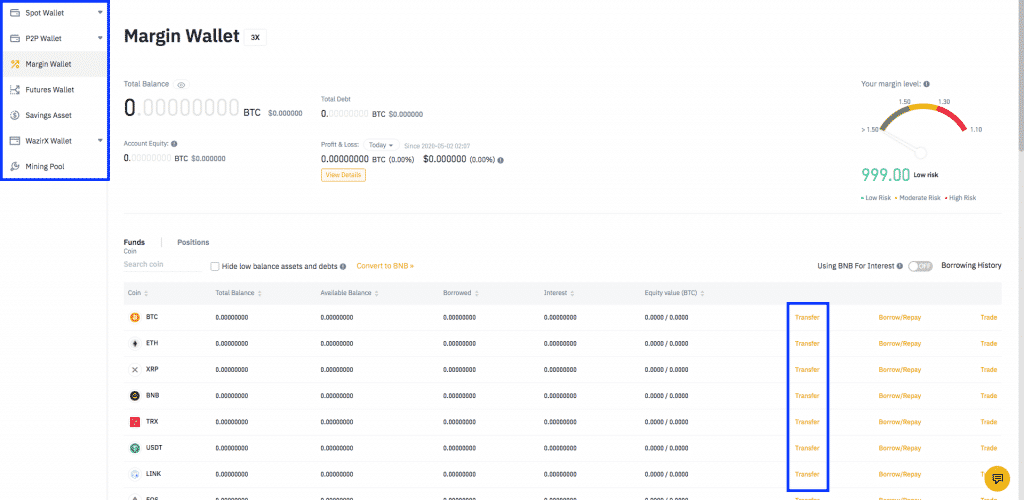Viewport: 1024px width, 500px height.
Task: Click Trade in the TRX row
Action: coord(989,422)
